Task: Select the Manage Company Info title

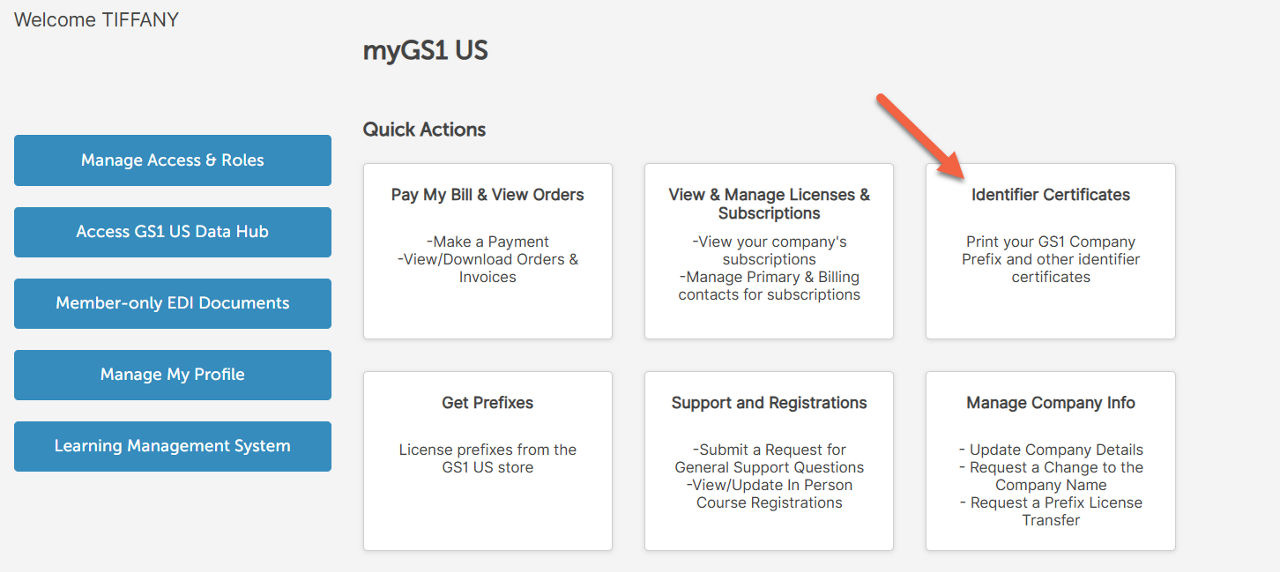Action: coord(1050,403)
